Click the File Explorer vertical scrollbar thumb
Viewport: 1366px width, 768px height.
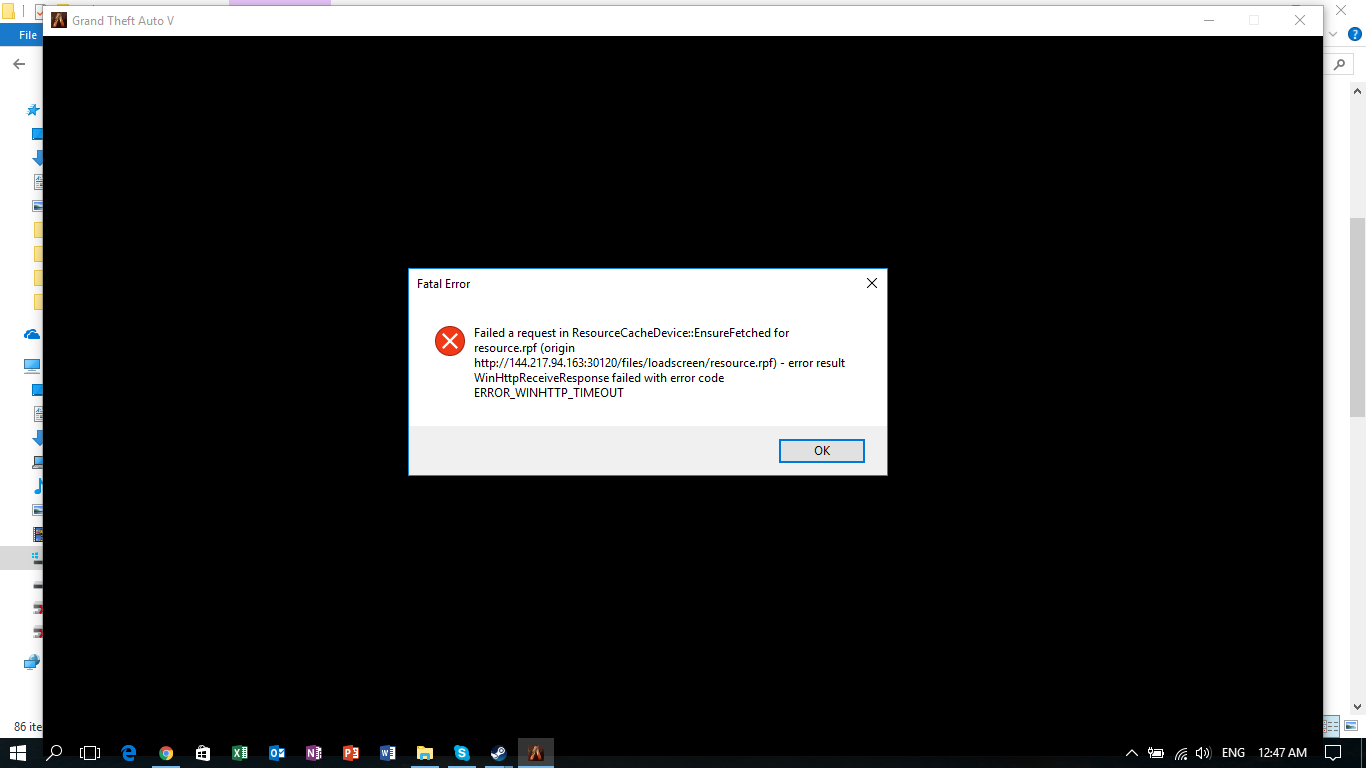(x=1357, y=316)
